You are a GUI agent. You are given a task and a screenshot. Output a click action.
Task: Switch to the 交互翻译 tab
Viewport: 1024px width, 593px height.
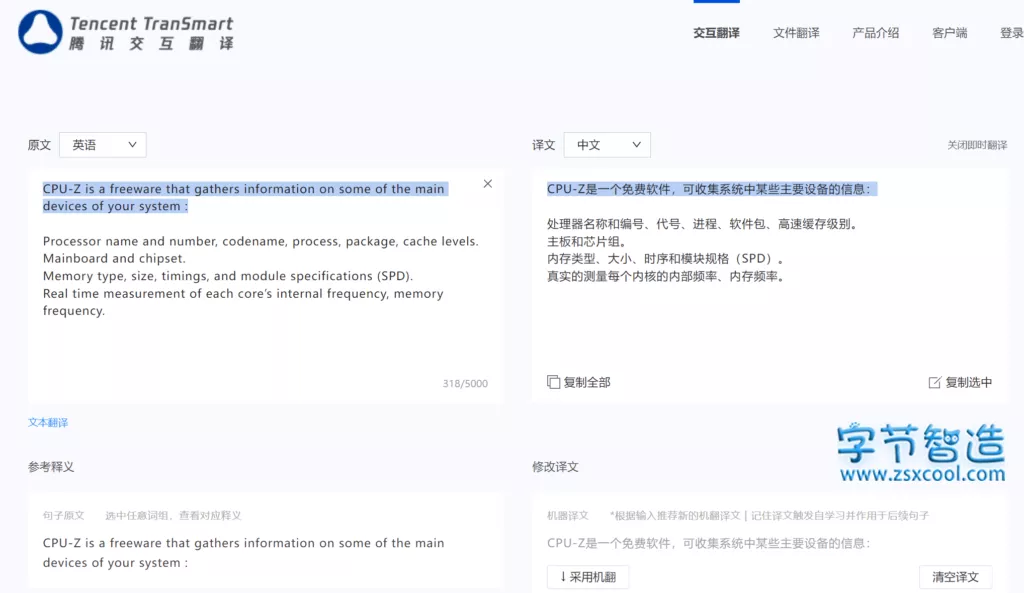(716, 33)
